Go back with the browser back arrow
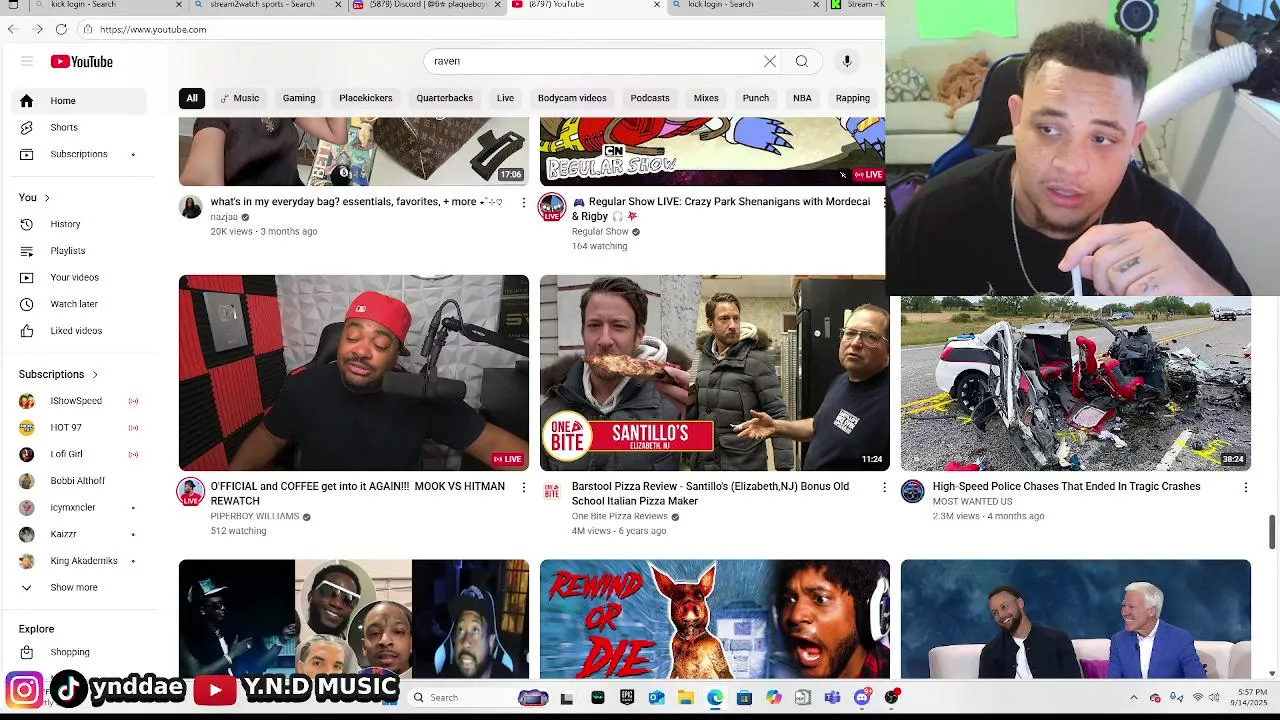Screen dimensions: 1280x720 click(13, 29)
